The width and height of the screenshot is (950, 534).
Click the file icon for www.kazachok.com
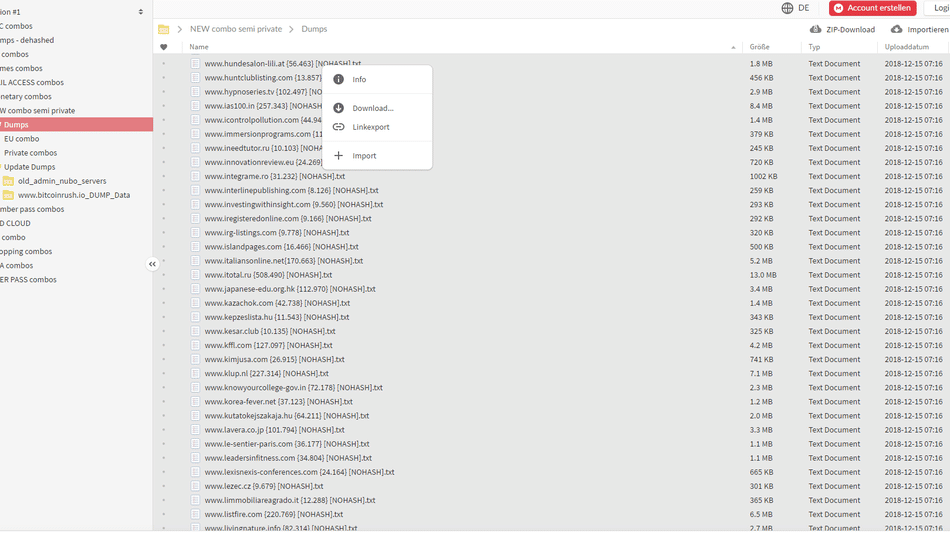pos(195,303)
